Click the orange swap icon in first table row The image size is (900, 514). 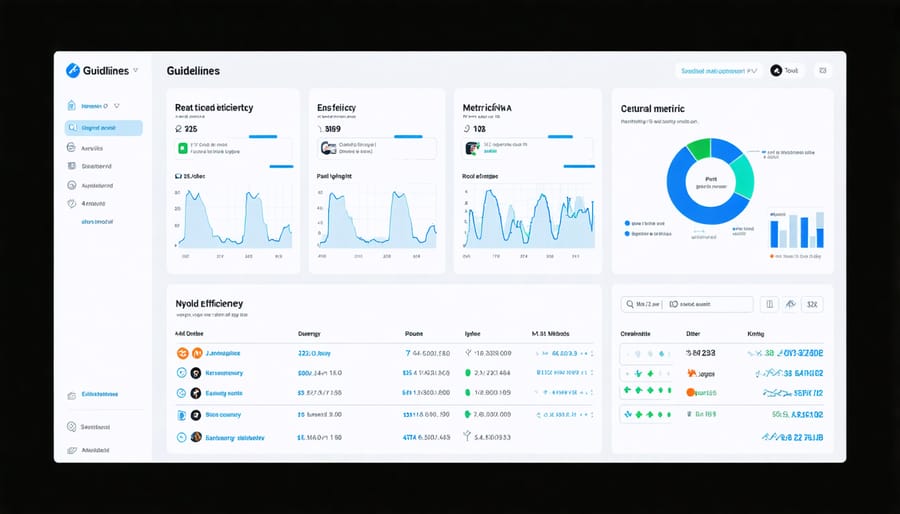[x=183, y=353]
